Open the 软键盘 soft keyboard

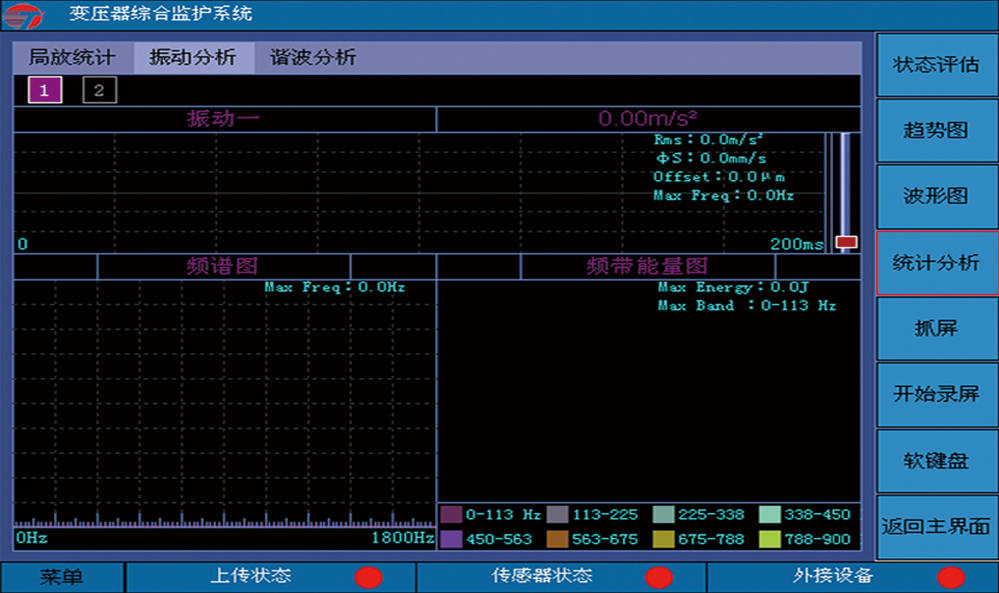pyautogui.click(x=936, y=460)
